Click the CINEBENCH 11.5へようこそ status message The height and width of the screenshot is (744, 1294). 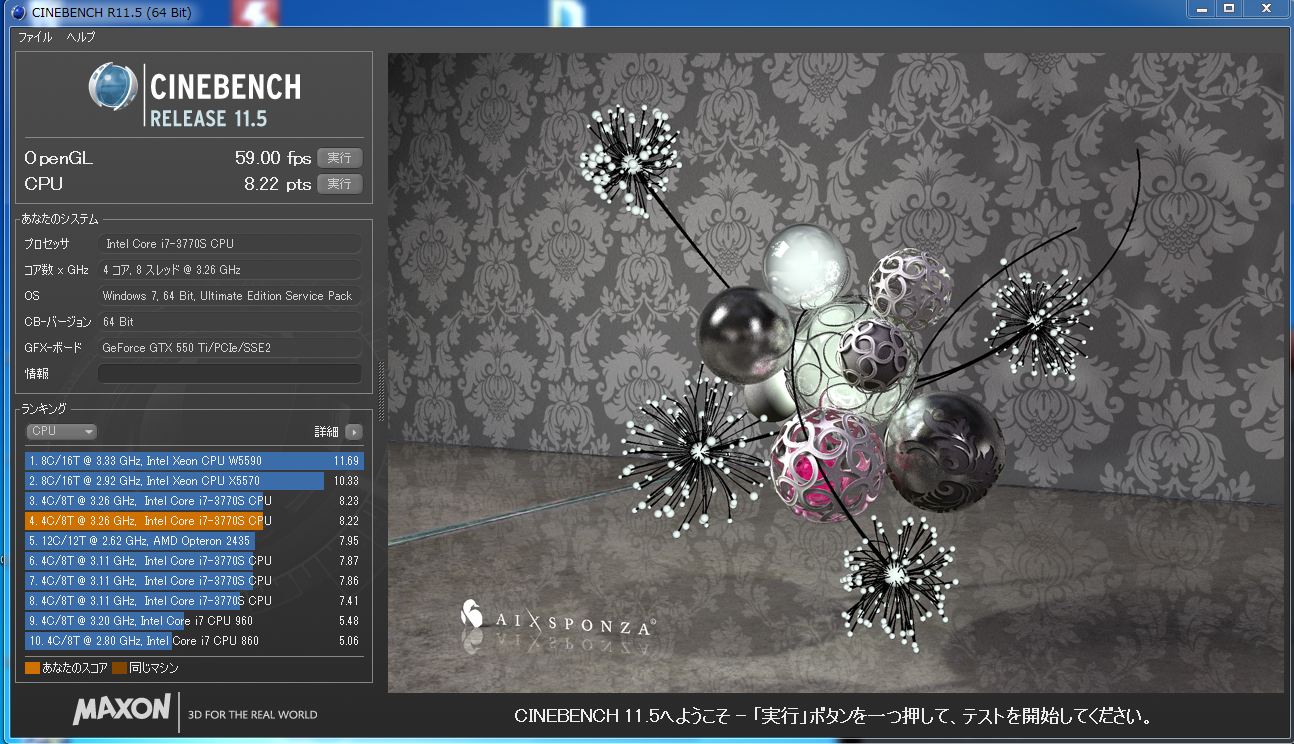click(833, 716)
